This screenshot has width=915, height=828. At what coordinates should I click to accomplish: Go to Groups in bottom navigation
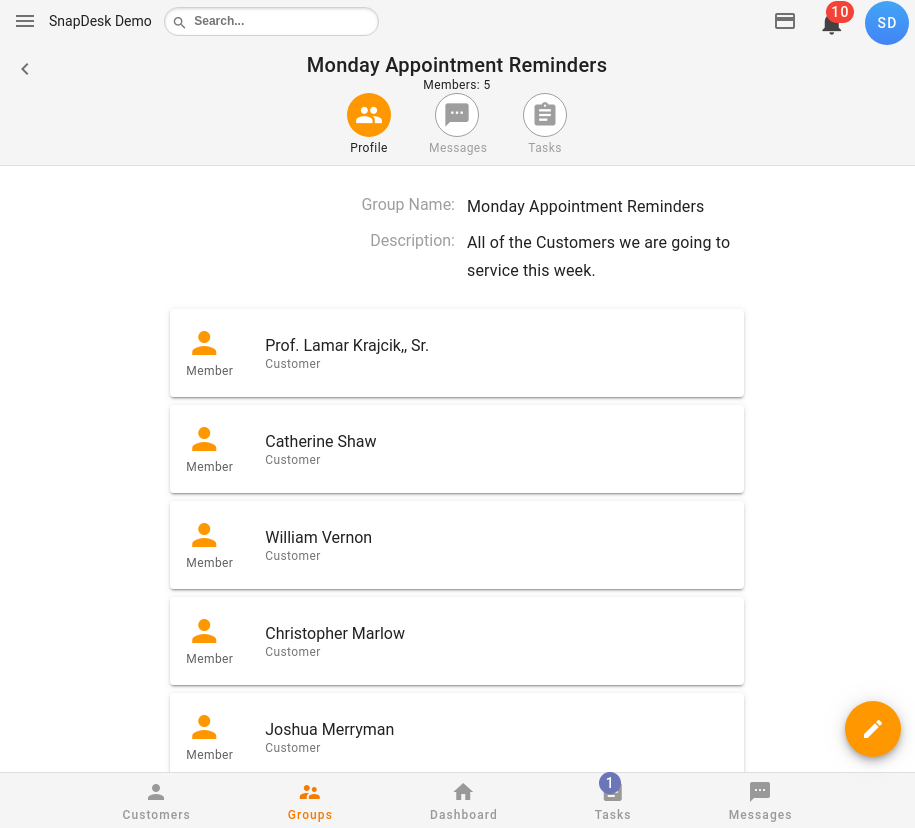point(310,801)
